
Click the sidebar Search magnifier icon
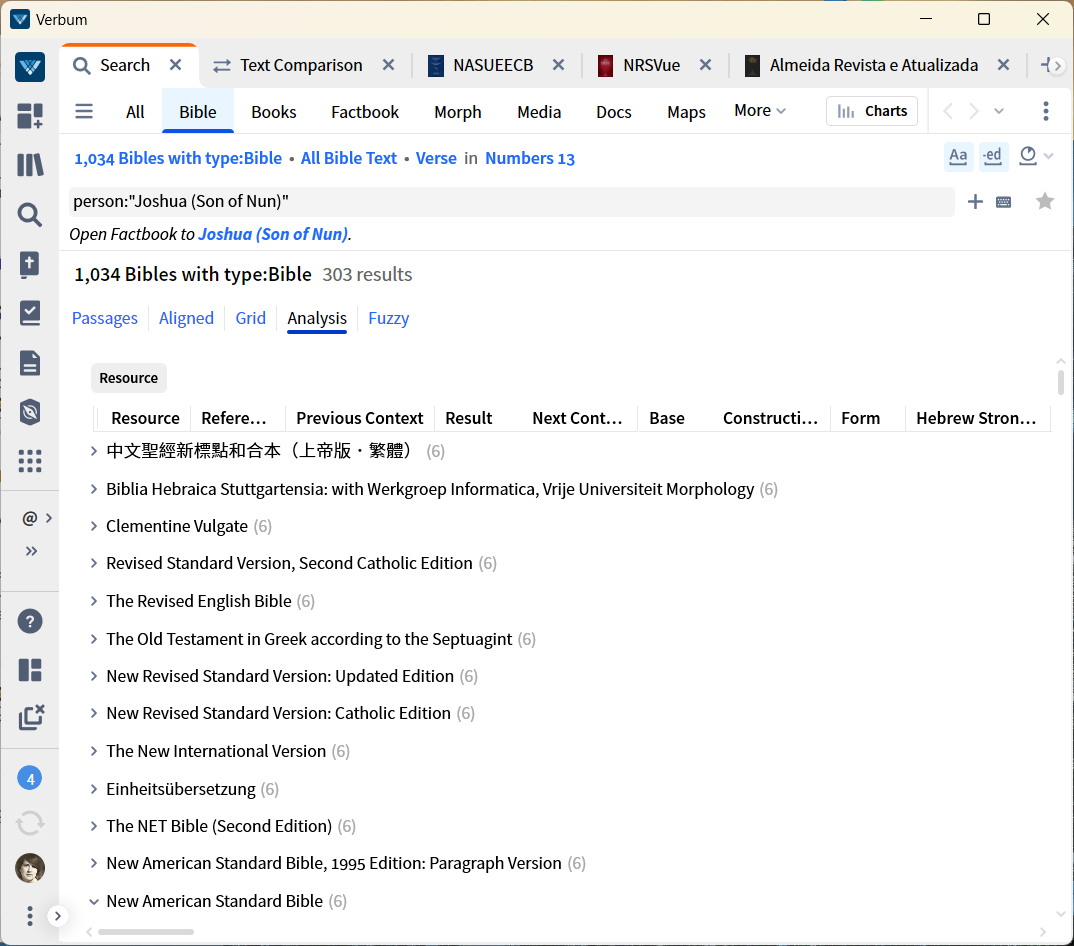pyautogui.click(x=29, y=215)
